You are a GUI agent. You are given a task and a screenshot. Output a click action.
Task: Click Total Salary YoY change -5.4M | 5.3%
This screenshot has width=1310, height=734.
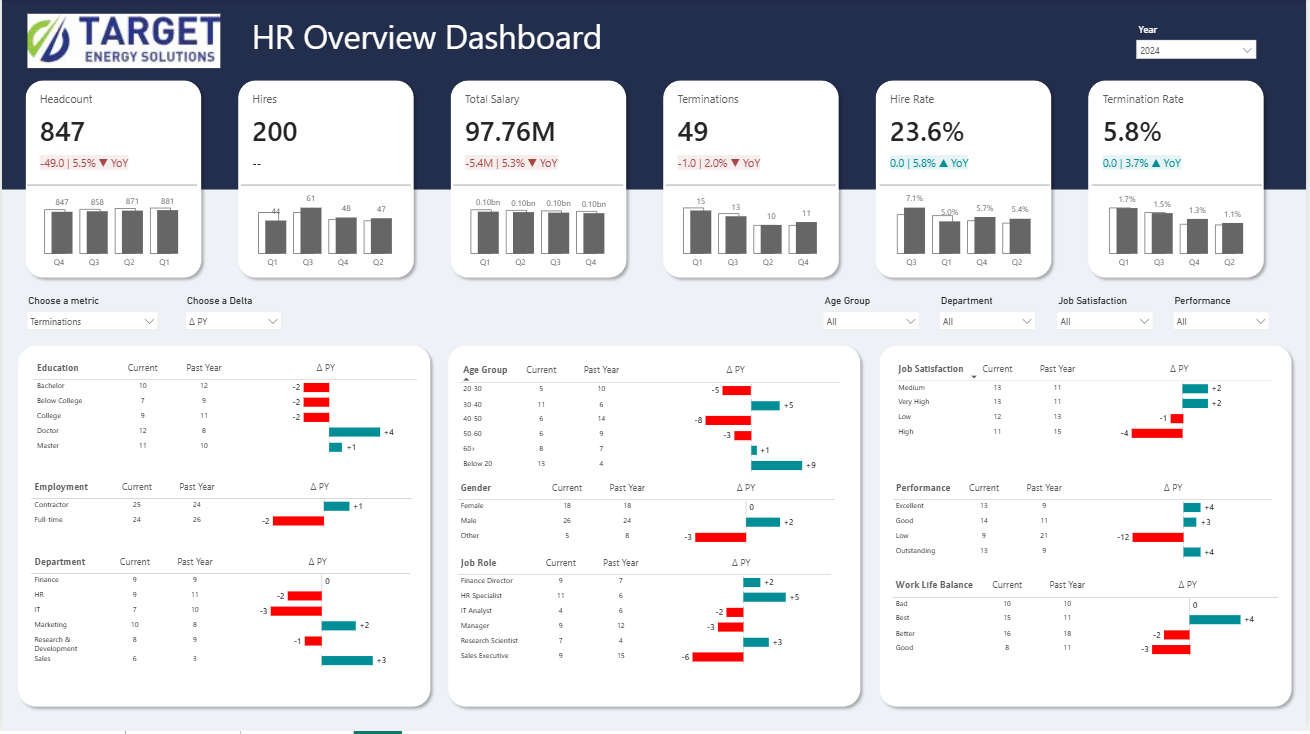(x=511, y=163)
